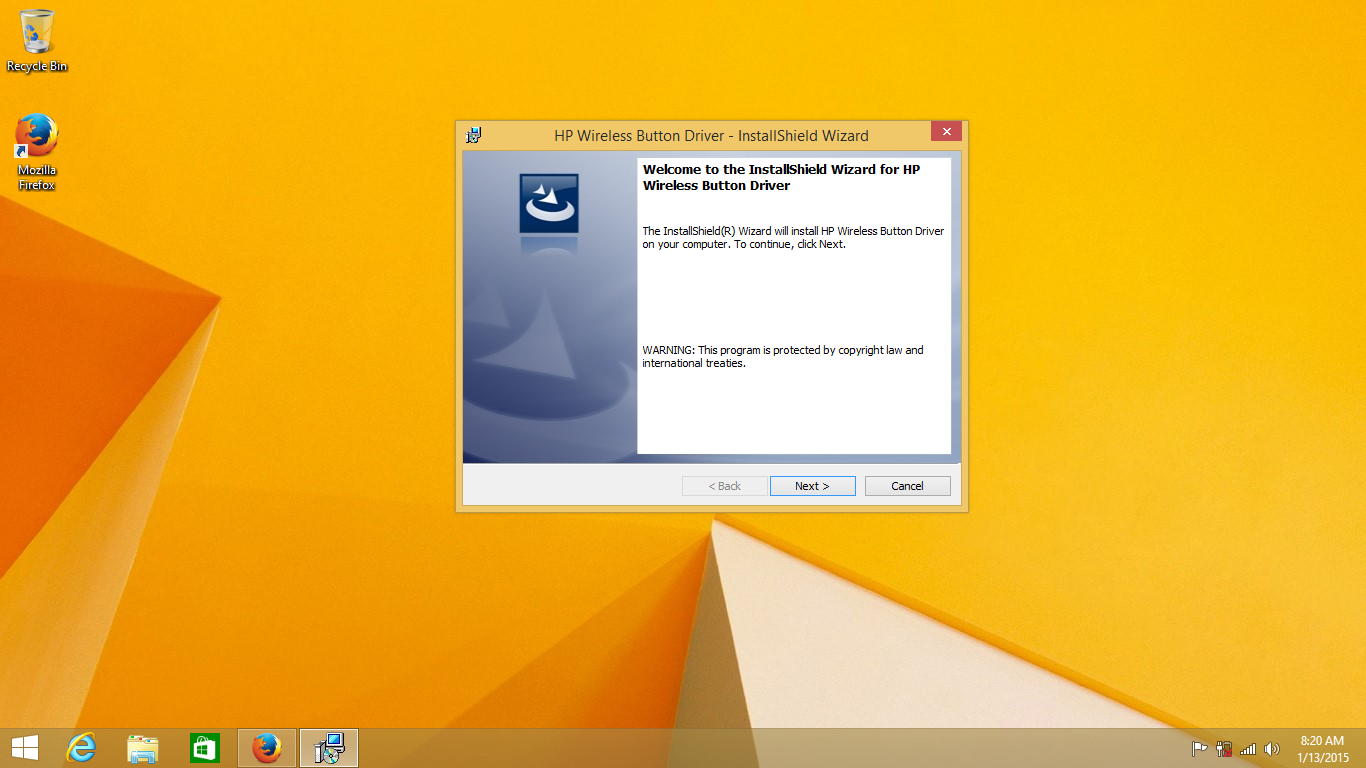Viewport: 1366px width, 768px height.
Task: Click the 'Welcome to the InstallShield Wizard' heading
Action: click(x=781, y=177)
